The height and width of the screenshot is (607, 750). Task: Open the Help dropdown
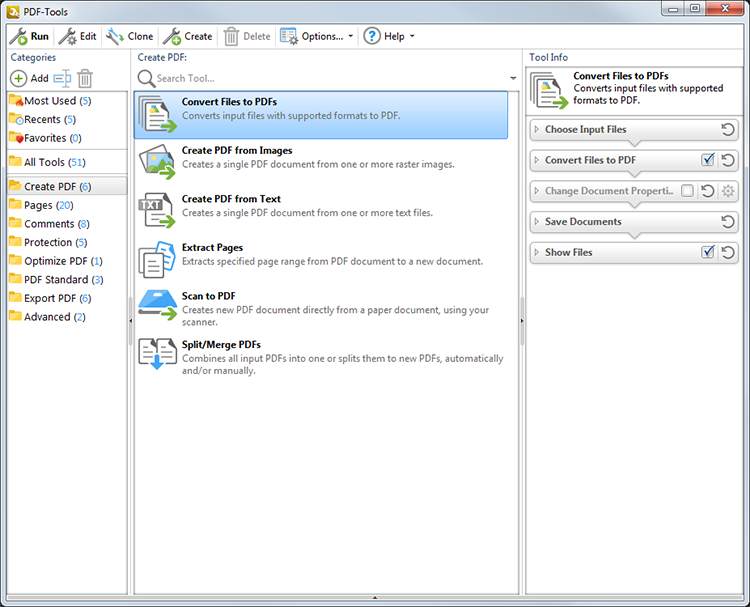[x=389, y=36]
